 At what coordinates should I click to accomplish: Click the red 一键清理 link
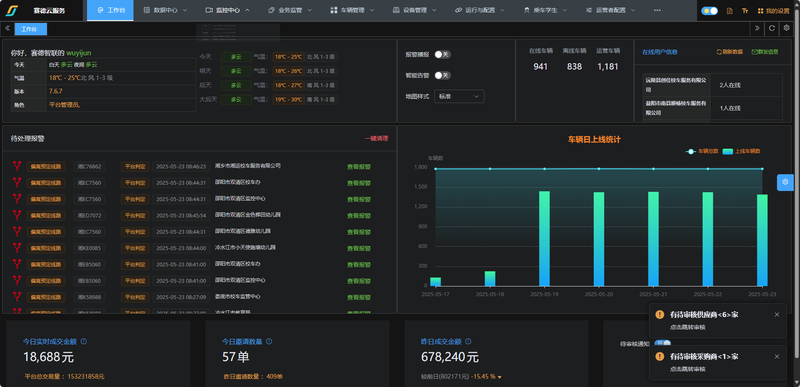376,138
